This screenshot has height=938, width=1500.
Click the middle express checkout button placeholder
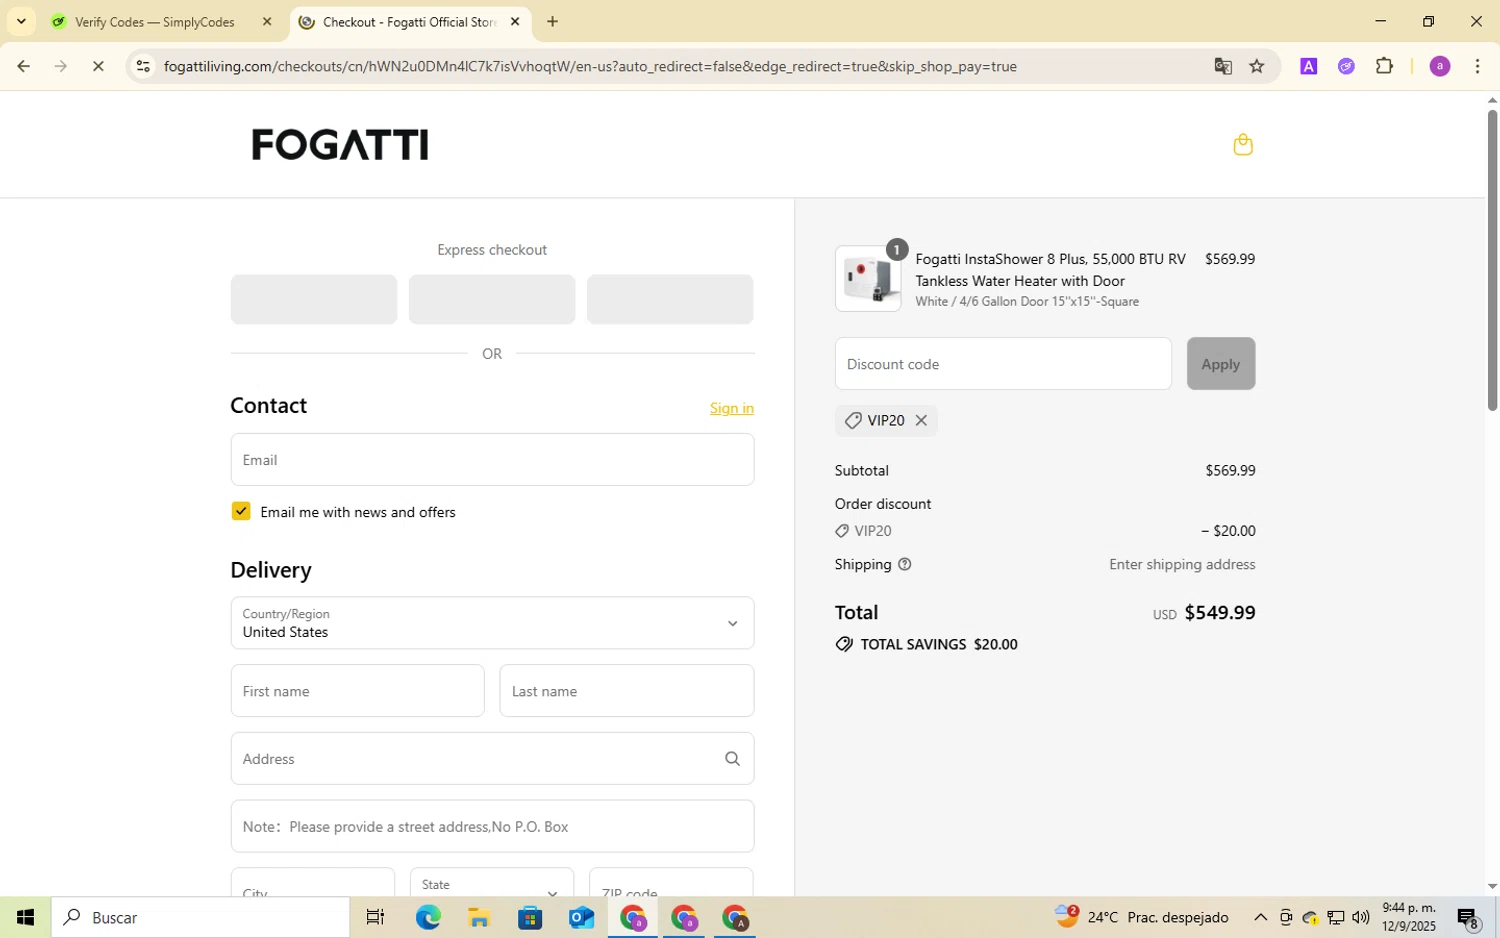[x=492, y=300]
